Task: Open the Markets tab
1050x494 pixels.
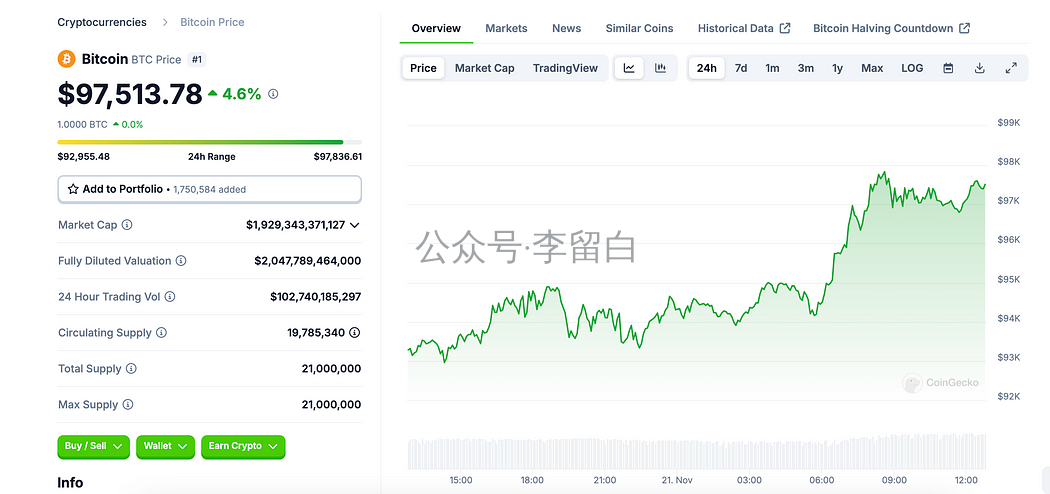Action: click(x=506, y=28)
